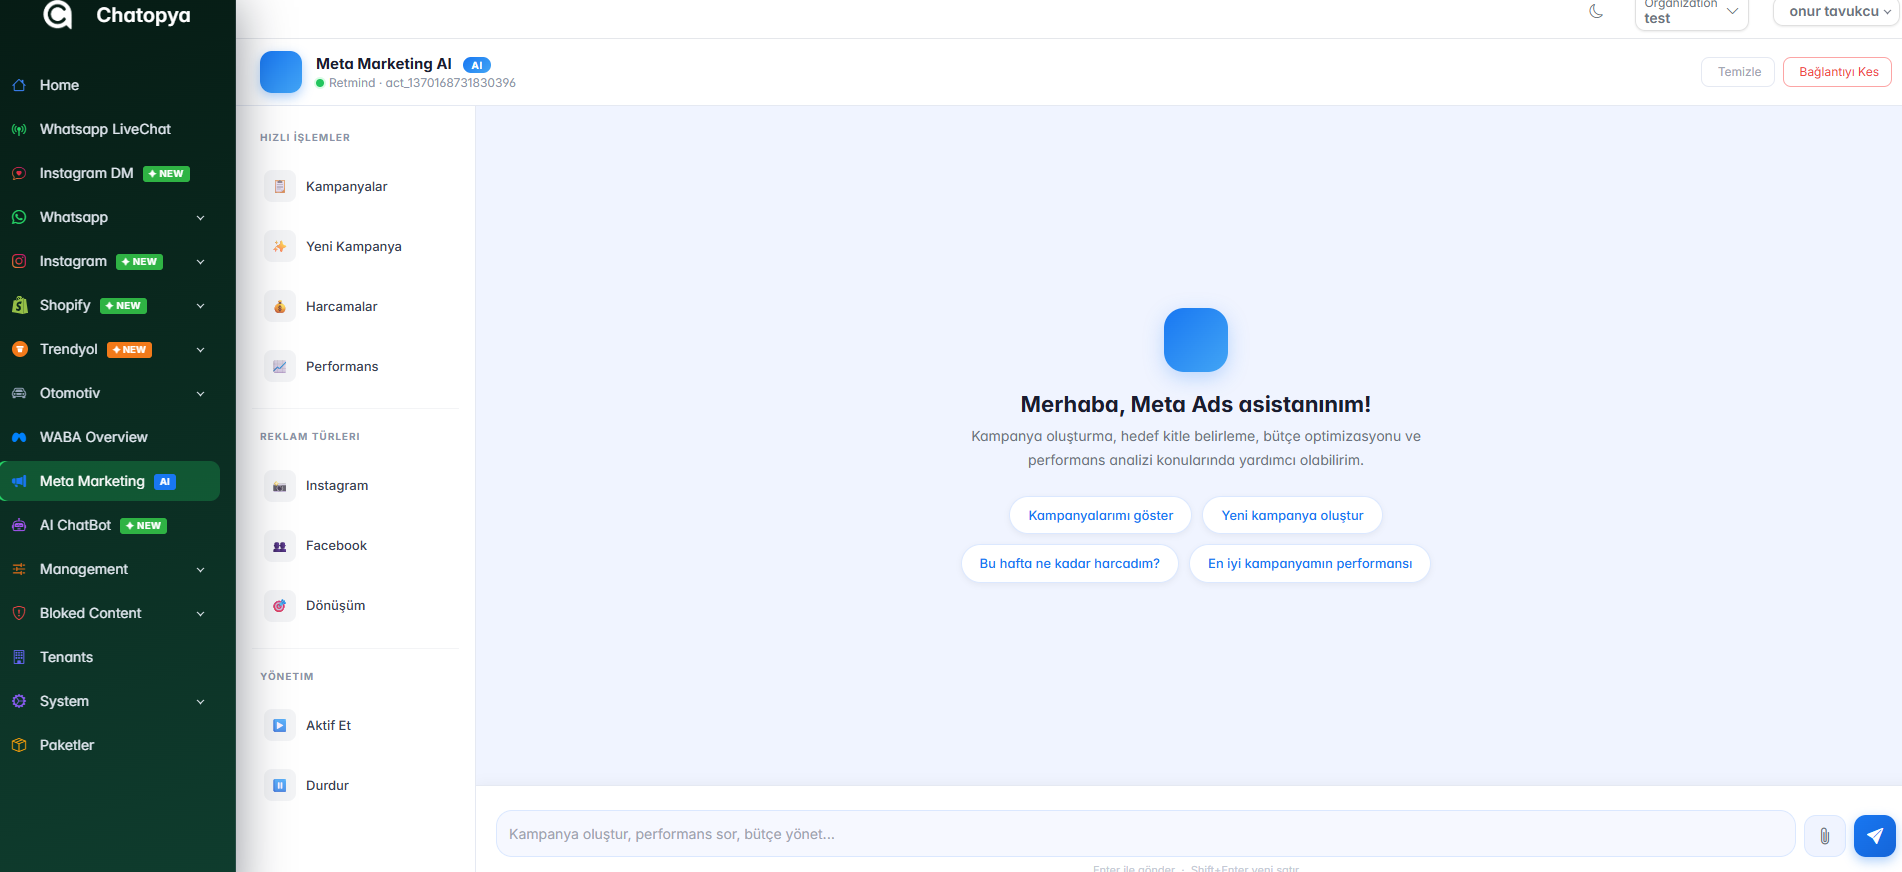Click the Aktif Et play icon
This screenshot has height=872, width=1902.
[280, 726]
